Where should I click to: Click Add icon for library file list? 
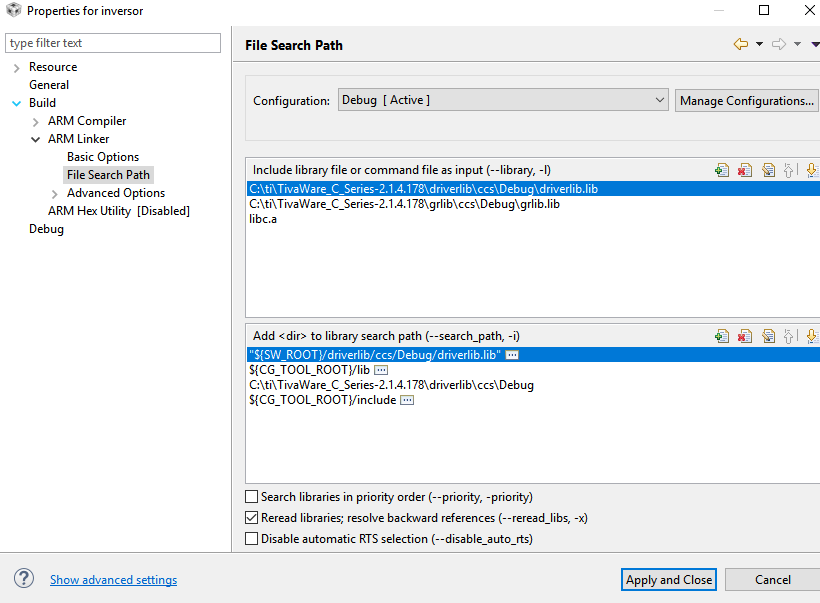coord(722,171)
